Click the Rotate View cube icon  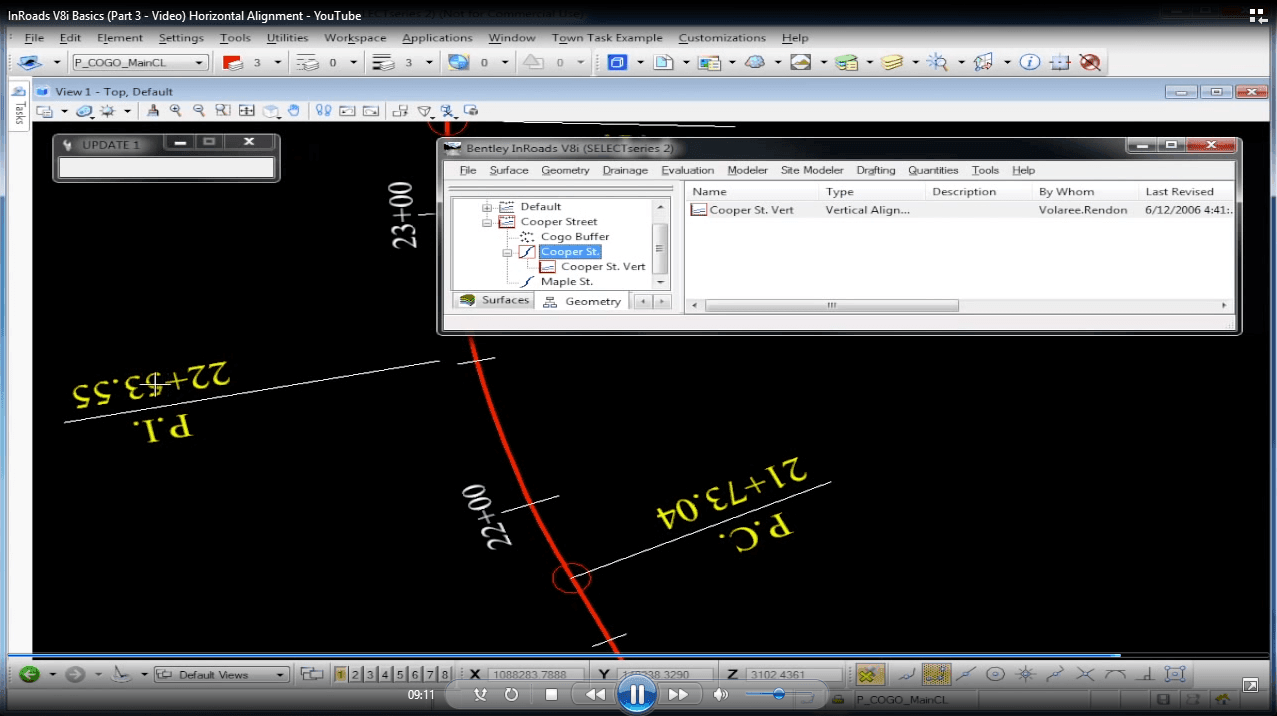[270, 111]
